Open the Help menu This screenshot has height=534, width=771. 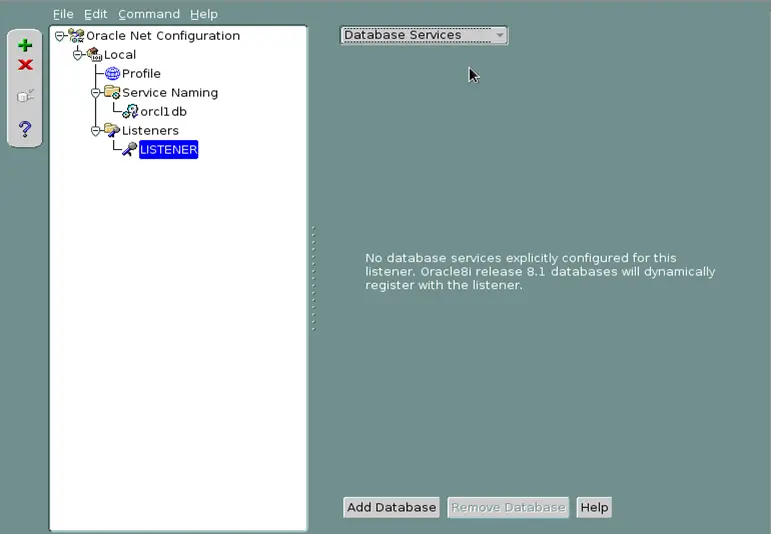204,14
